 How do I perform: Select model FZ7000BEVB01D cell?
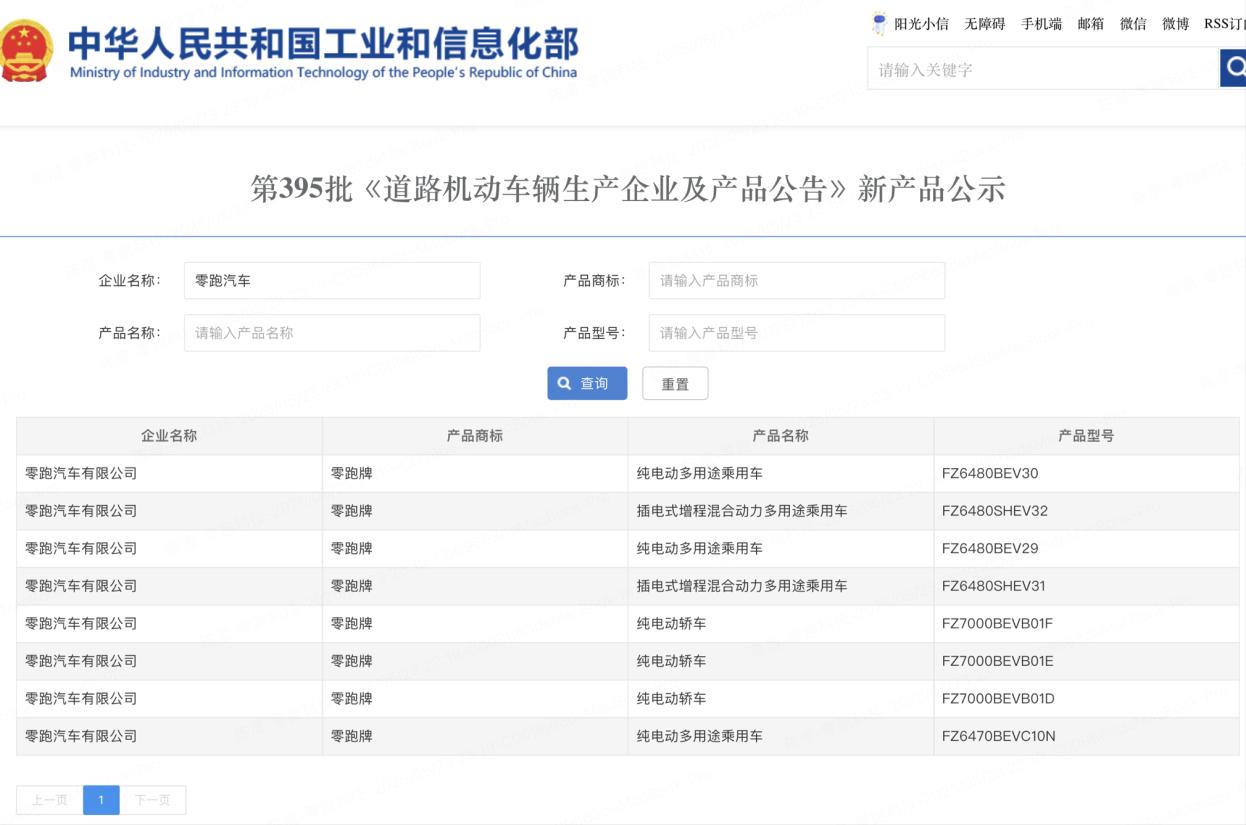1087,698
